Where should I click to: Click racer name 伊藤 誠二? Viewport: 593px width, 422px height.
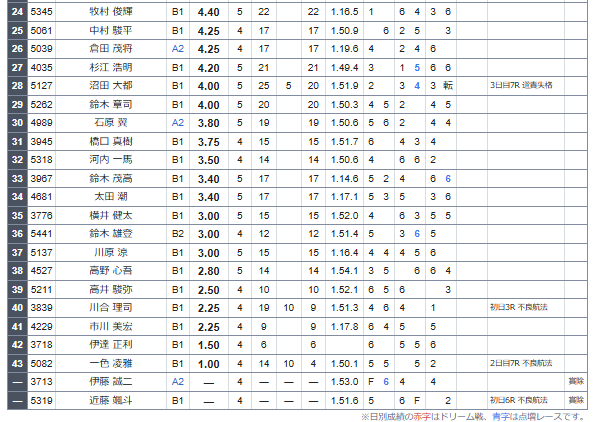click(x=111, y=382)
